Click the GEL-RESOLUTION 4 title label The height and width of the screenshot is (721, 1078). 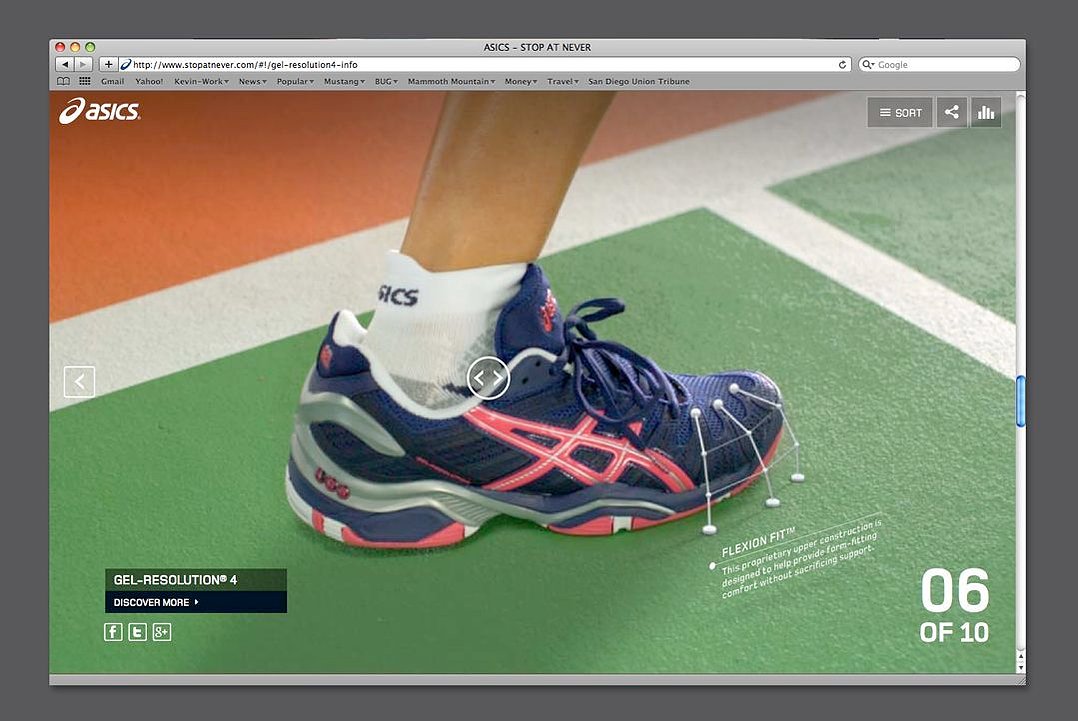(196, 579)
